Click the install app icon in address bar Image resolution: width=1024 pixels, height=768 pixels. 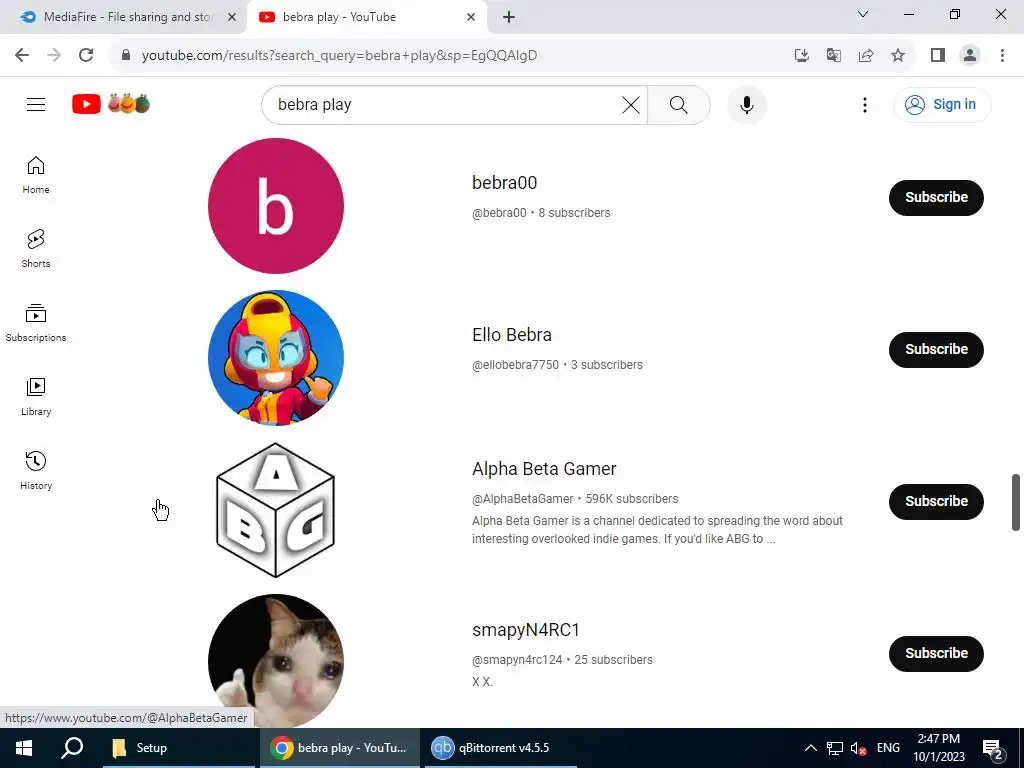pyautogui.click(x=801, y=55)
